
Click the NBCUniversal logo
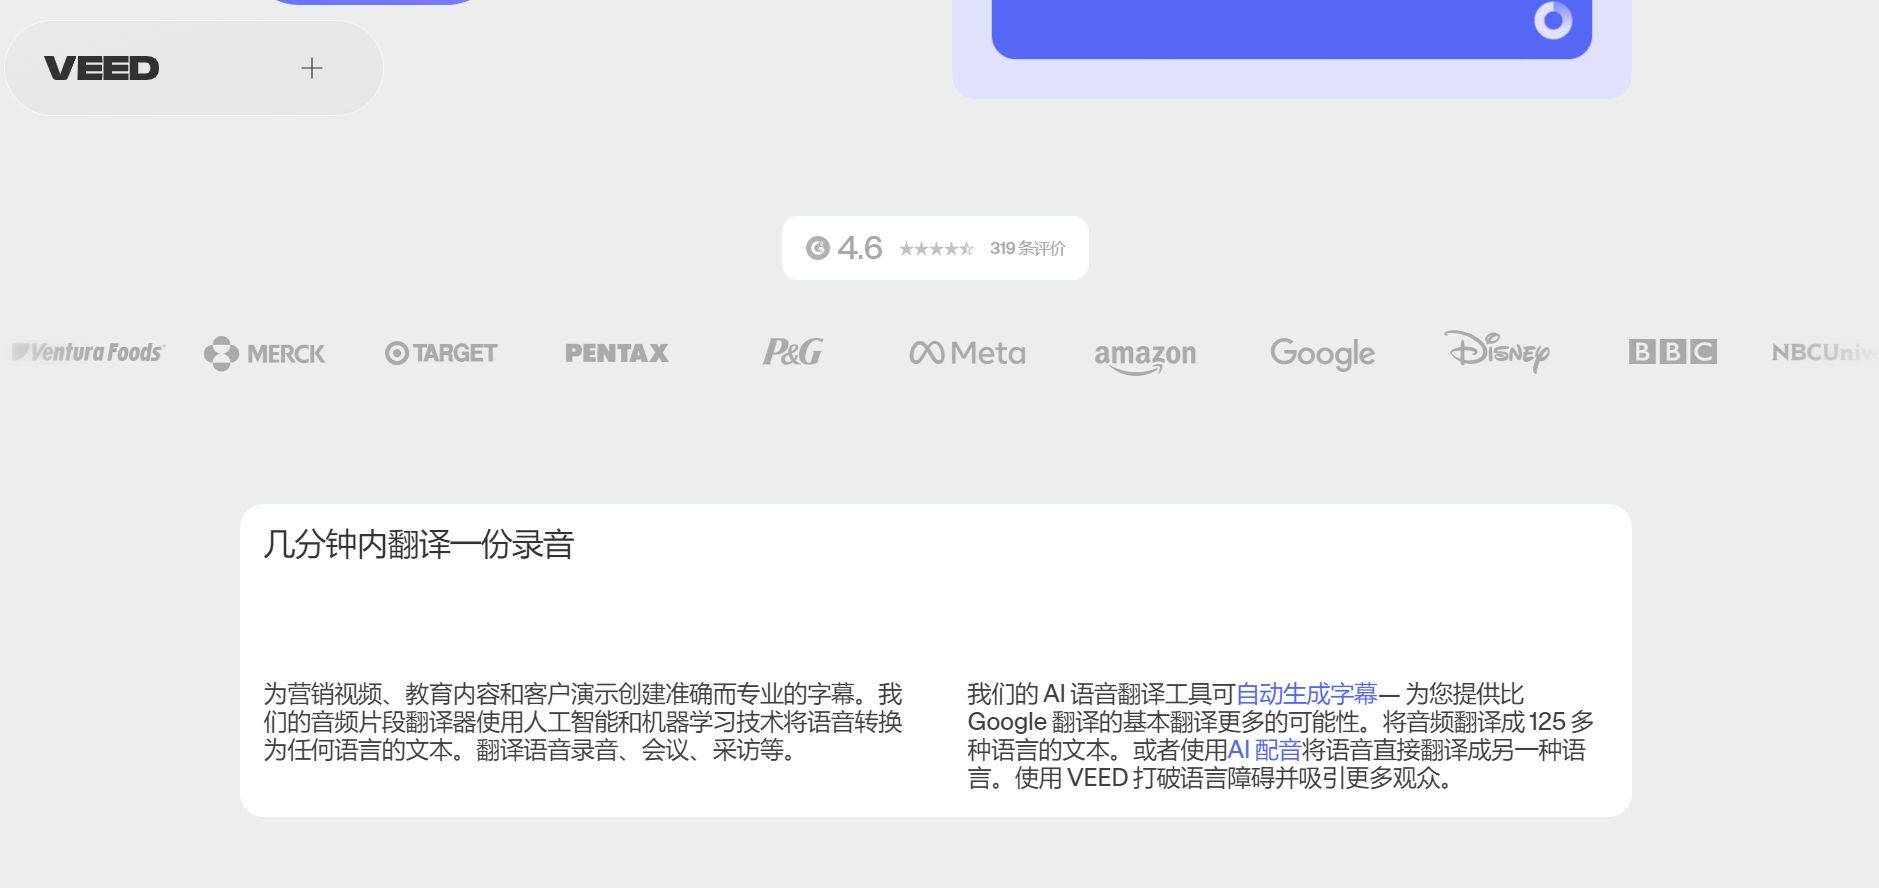tap(1825, 352)
